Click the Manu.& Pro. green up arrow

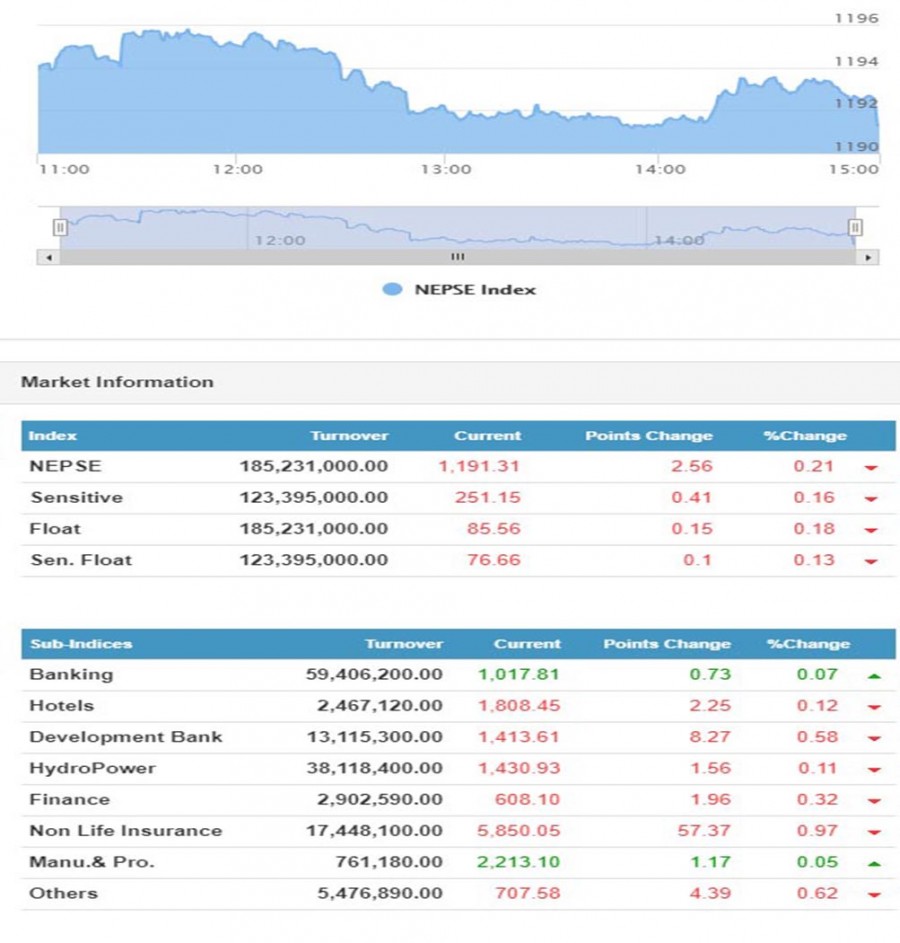click(874, 863)
